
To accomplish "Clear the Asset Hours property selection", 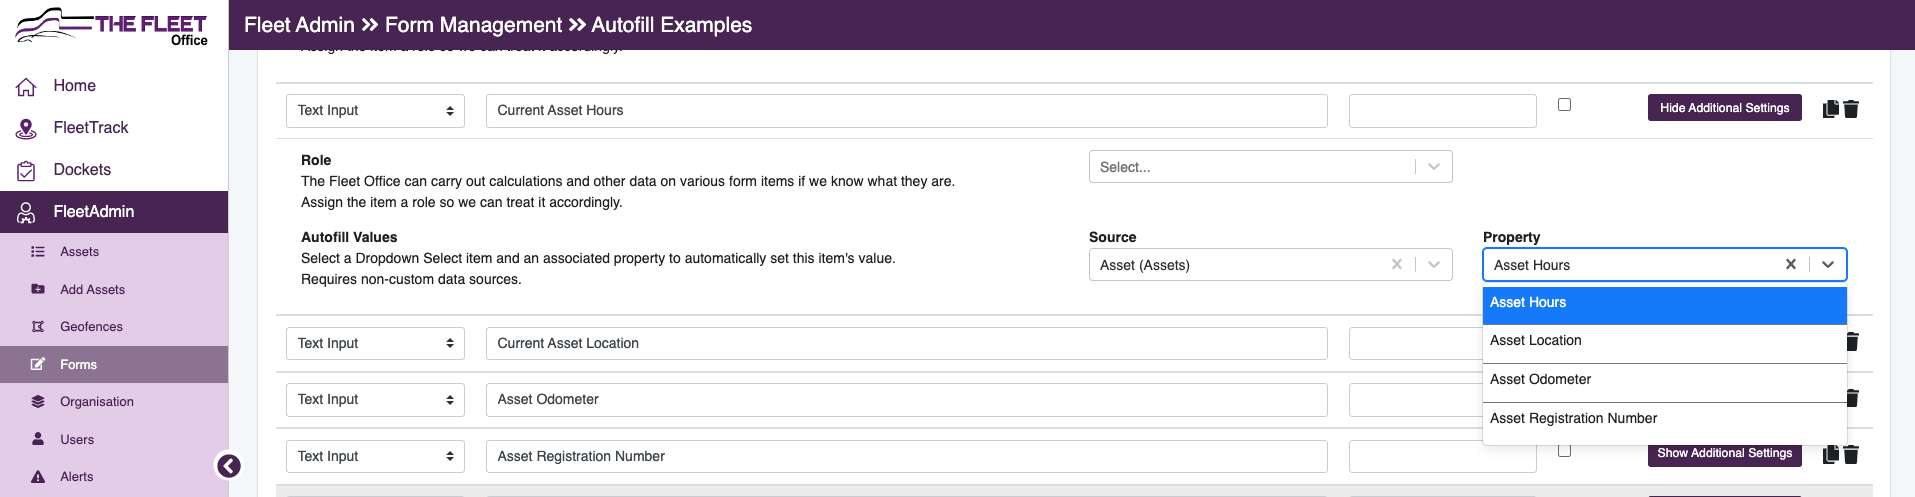I will click(x=1791, y=264).
